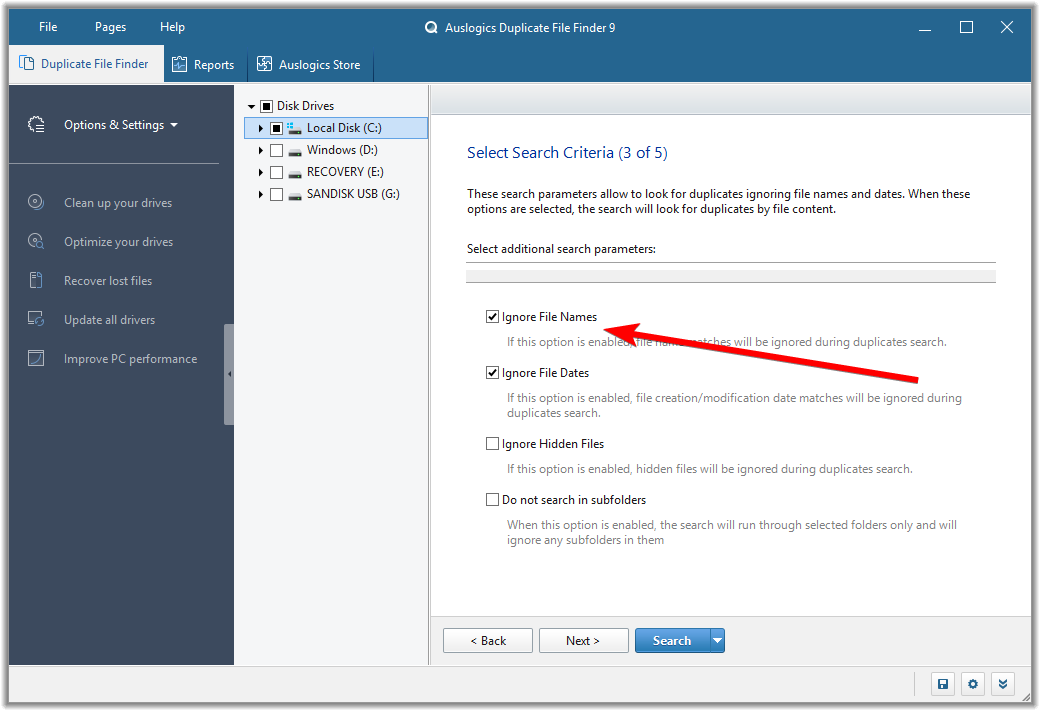Click the Options & Settings gear icon
The width and height of the screenshot is (1040, 711).
pyautogui.click(x=36, y=124)
